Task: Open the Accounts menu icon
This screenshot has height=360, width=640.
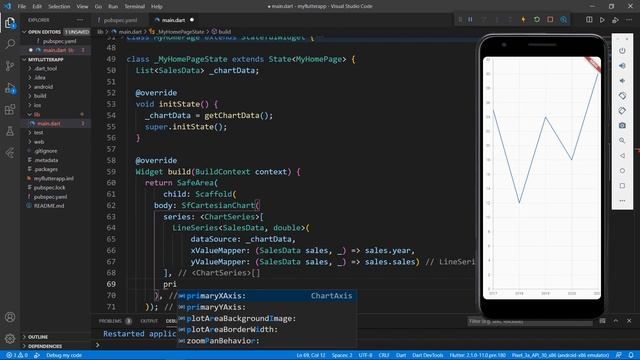Action: (10, 317)
